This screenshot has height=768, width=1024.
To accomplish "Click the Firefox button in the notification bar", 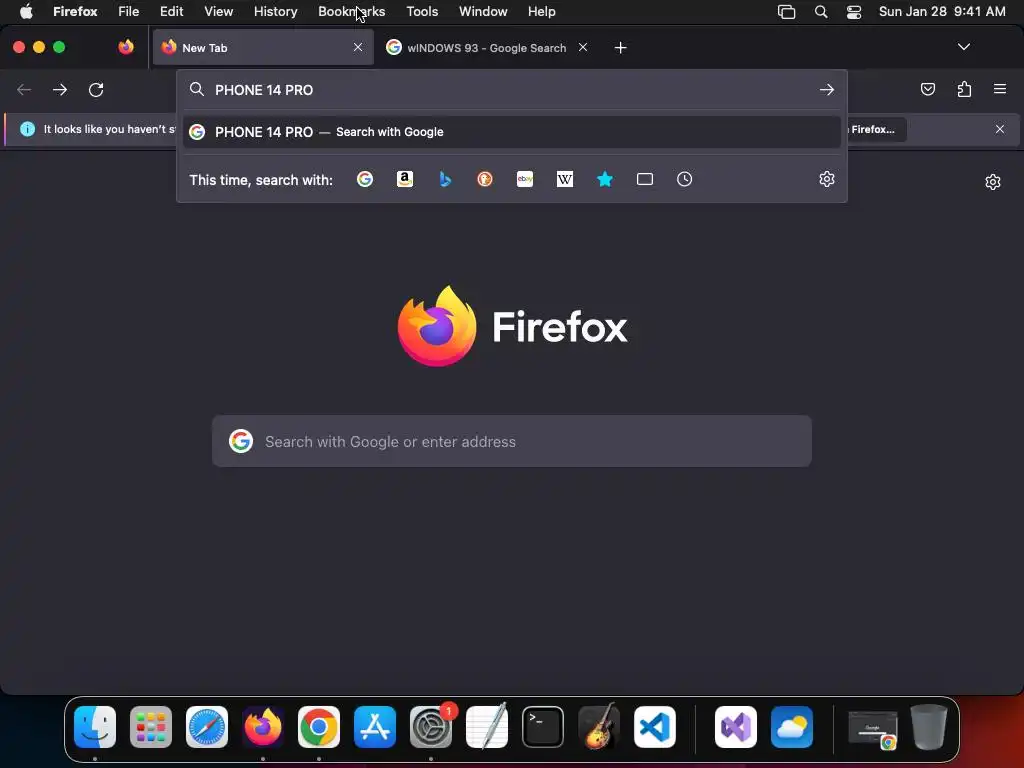I will click(876, 129).
